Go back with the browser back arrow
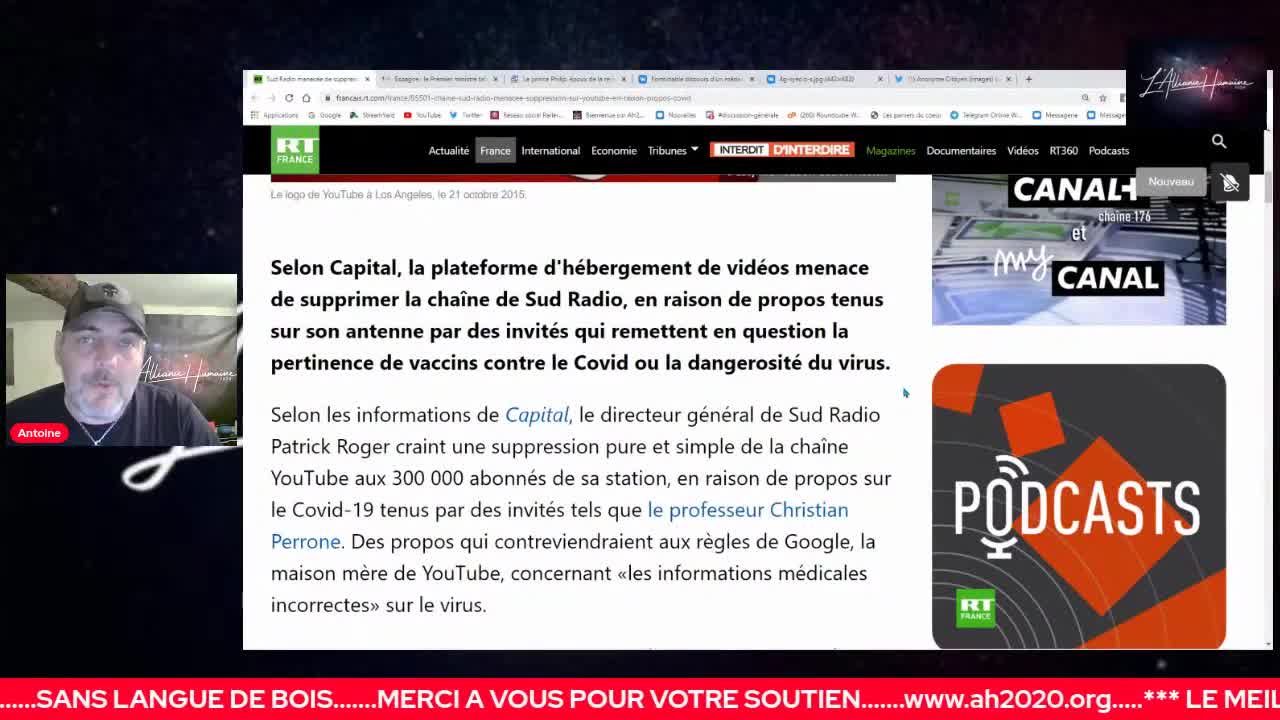 [255, 98]
